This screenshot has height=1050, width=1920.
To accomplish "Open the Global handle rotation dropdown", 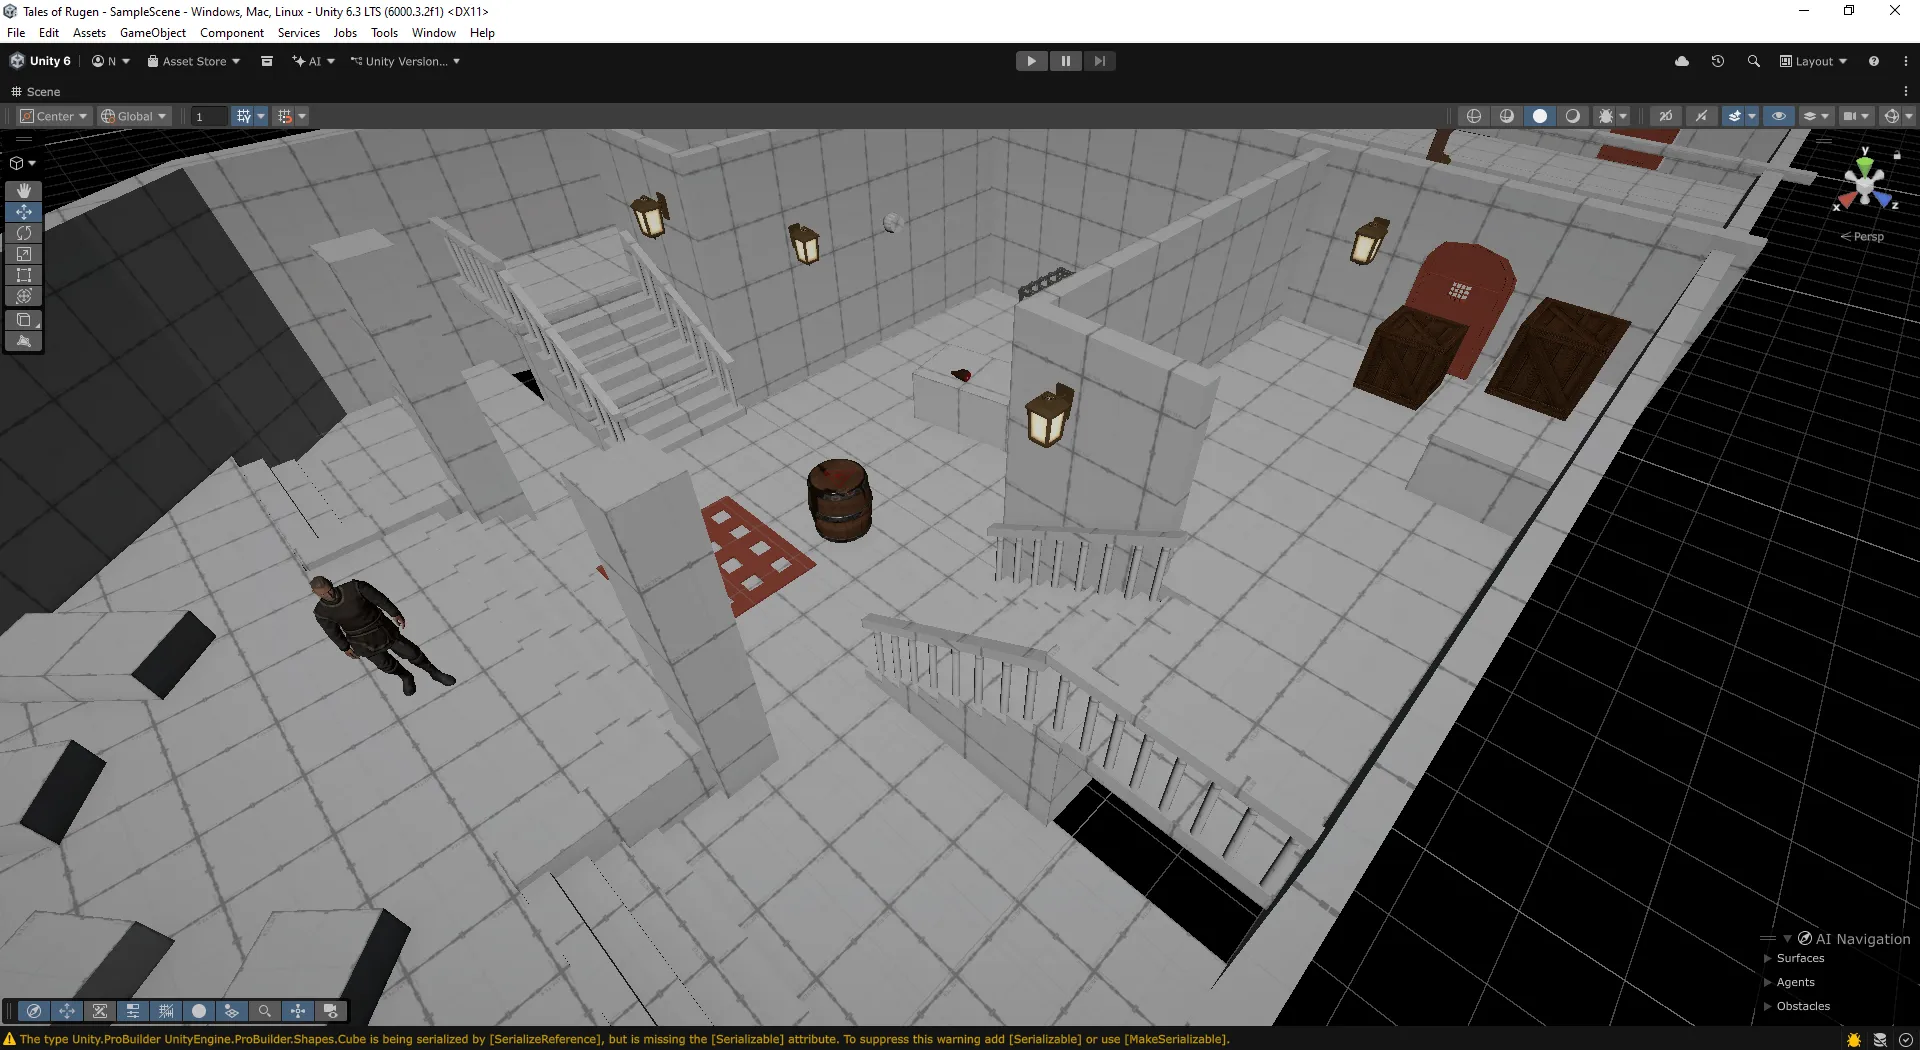I will click(x=134, y=116).
